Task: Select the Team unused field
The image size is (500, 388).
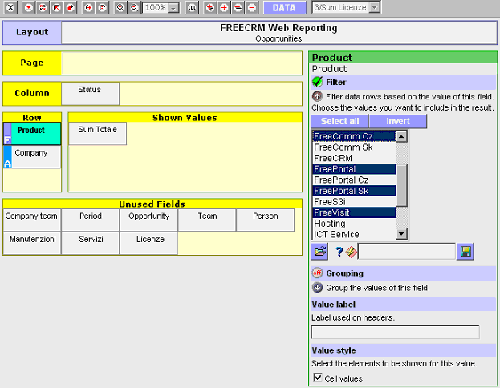Action: coord(207,220)
